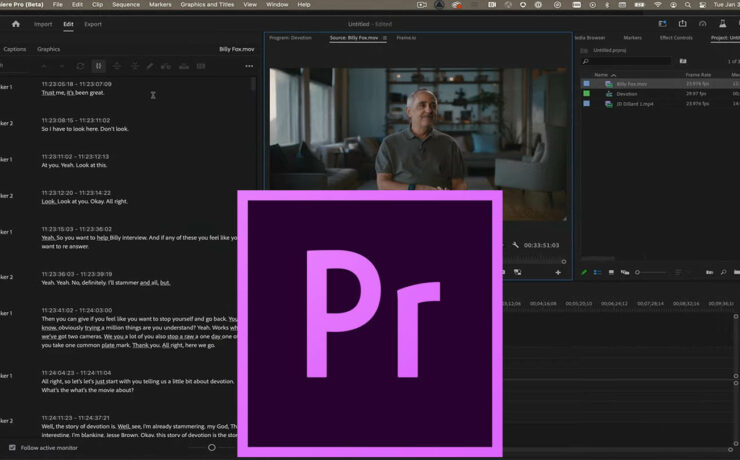Open the Window menu
The height and width of the screenshot is (460, 740).
pos(277,4)
